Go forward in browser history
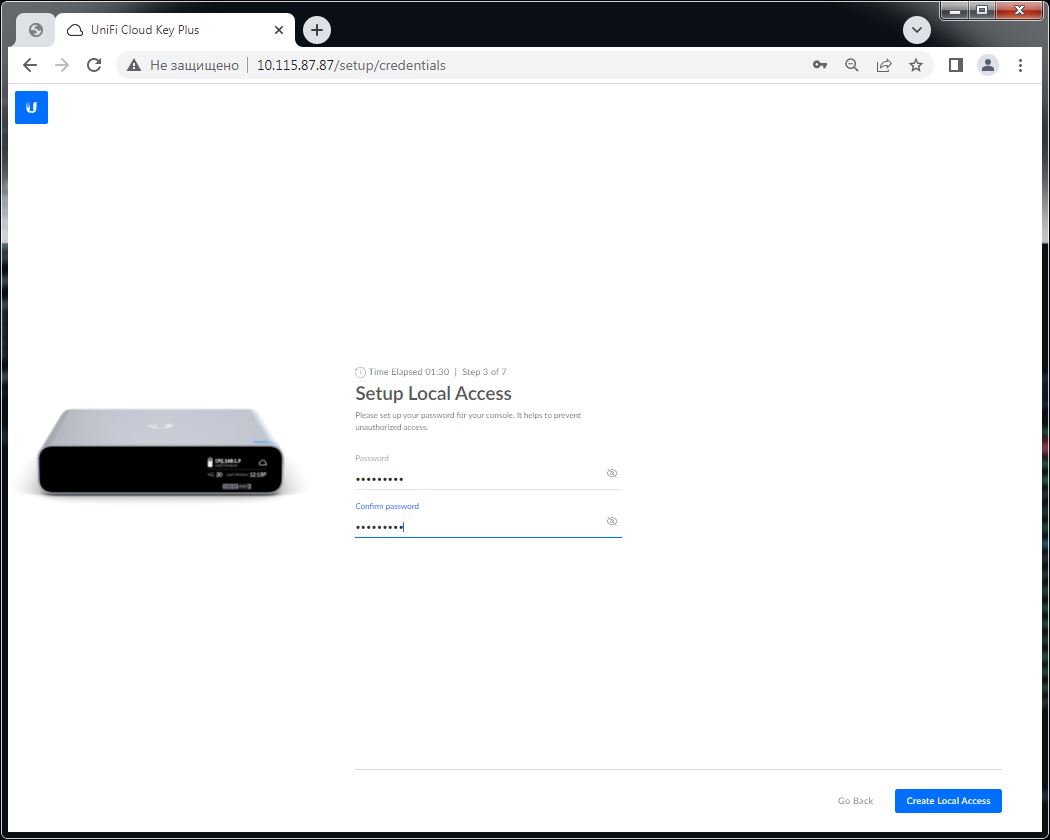 [62, 65]
